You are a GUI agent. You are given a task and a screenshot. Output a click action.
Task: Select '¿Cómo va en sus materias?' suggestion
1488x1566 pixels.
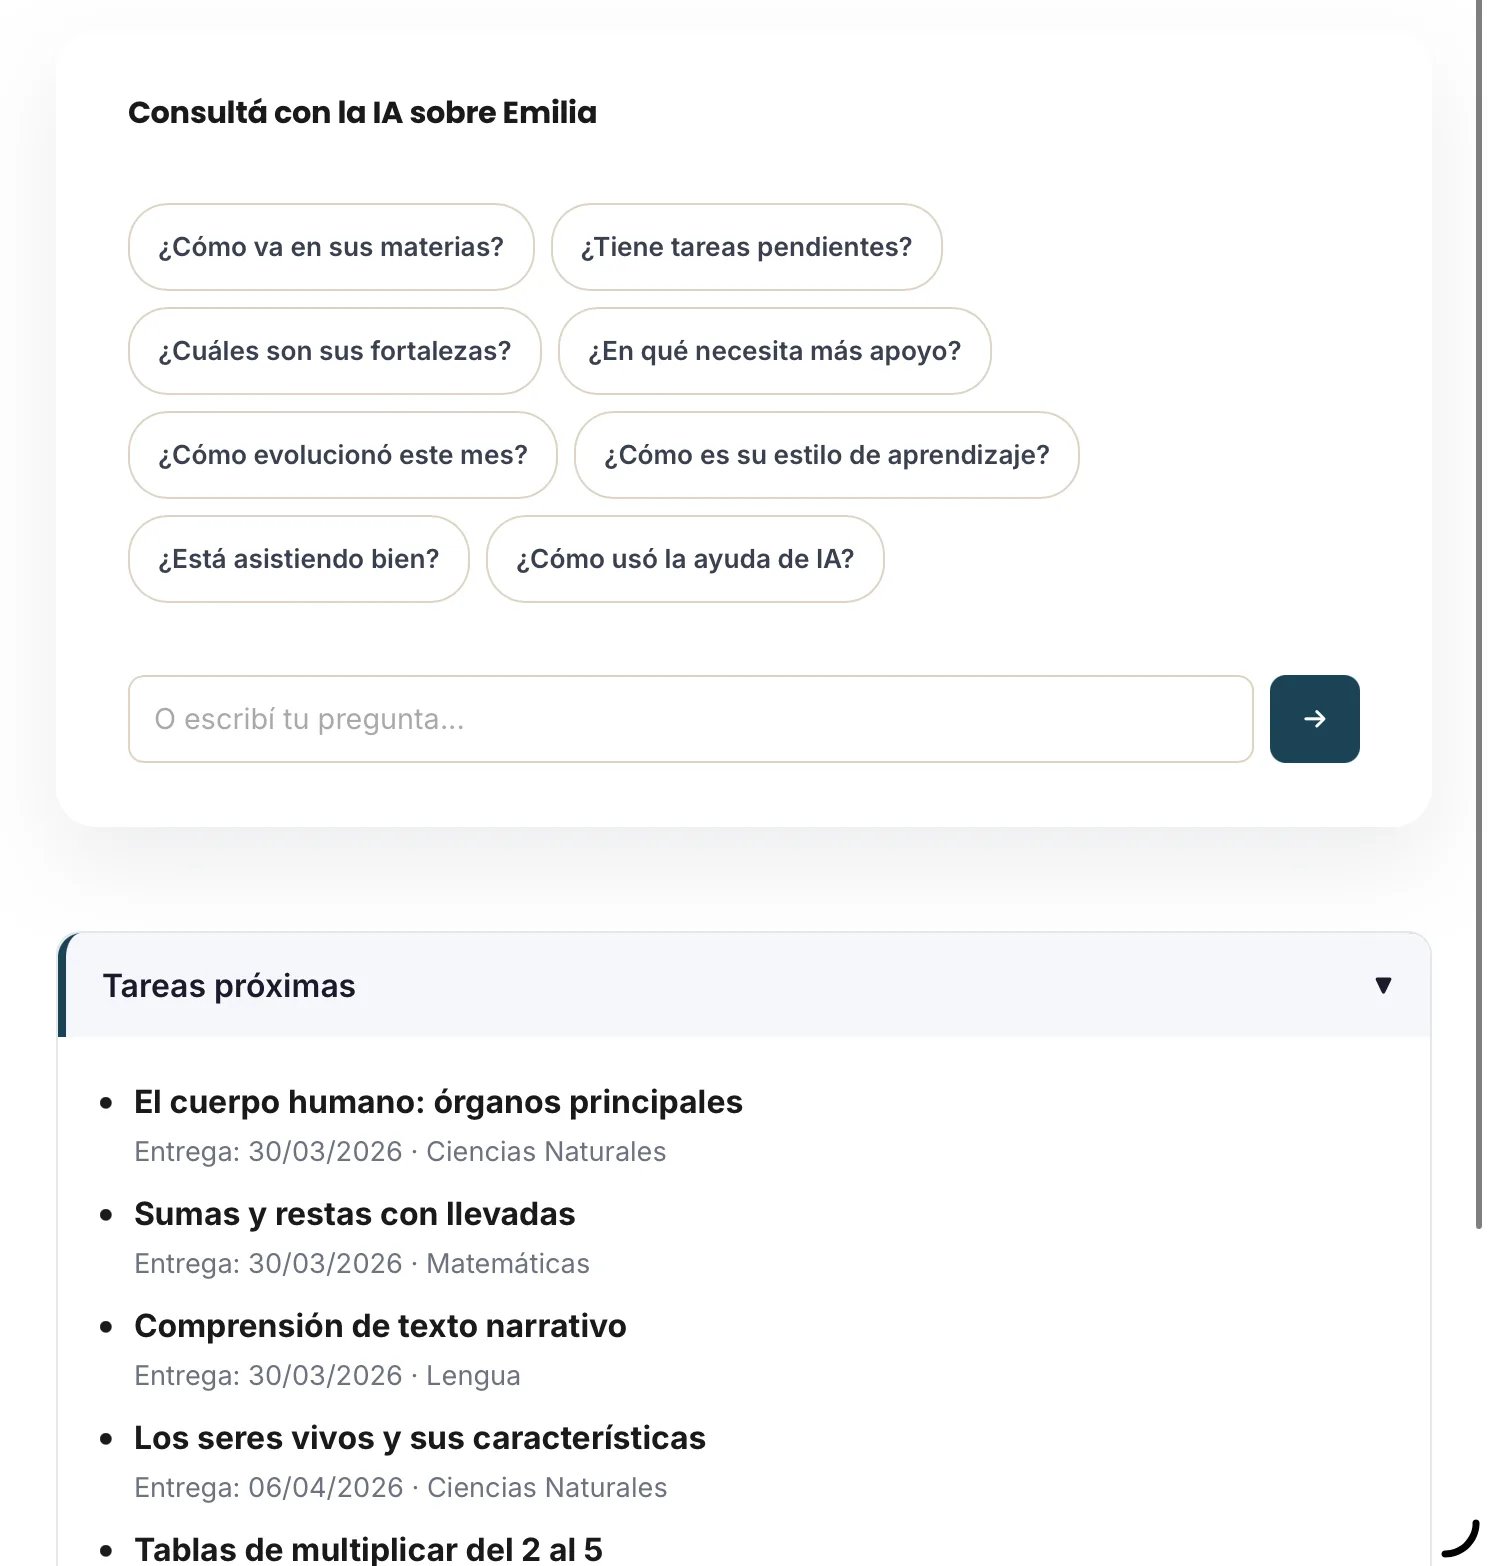[x=331, y=247]
